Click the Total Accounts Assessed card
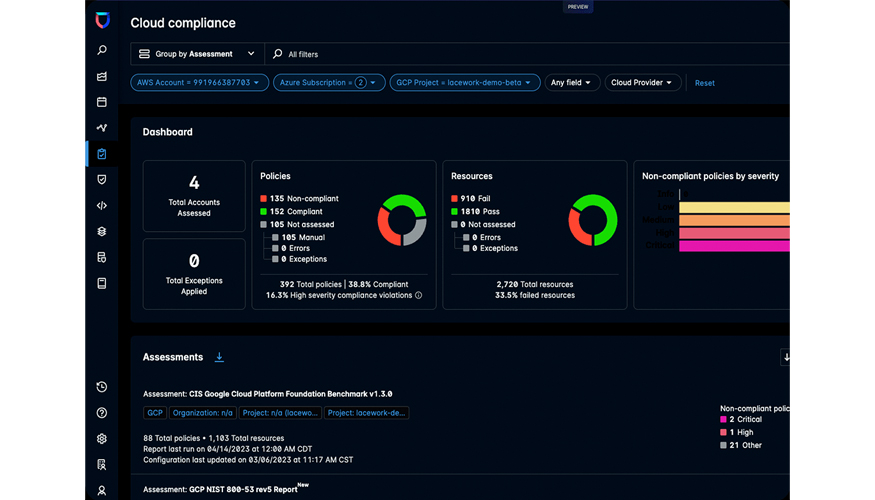875x500 pixels. (194, 196)
